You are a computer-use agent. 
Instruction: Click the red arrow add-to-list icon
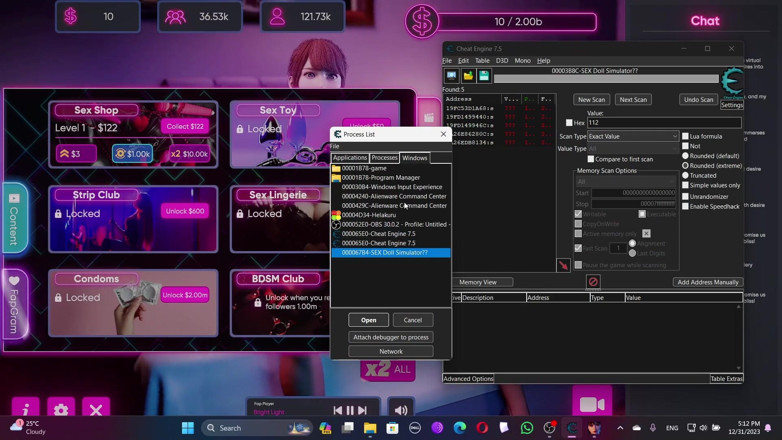(x=563, y=265)
